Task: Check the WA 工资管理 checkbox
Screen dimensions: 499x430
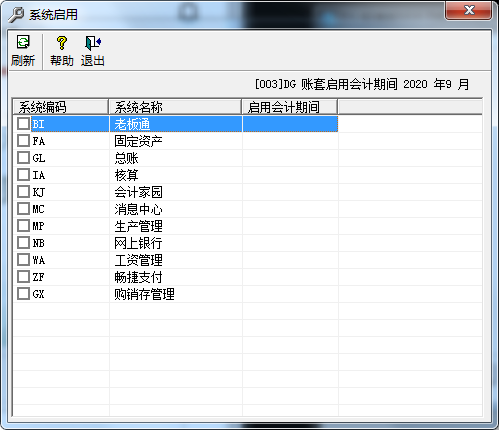Action: (x=23, y=260)
